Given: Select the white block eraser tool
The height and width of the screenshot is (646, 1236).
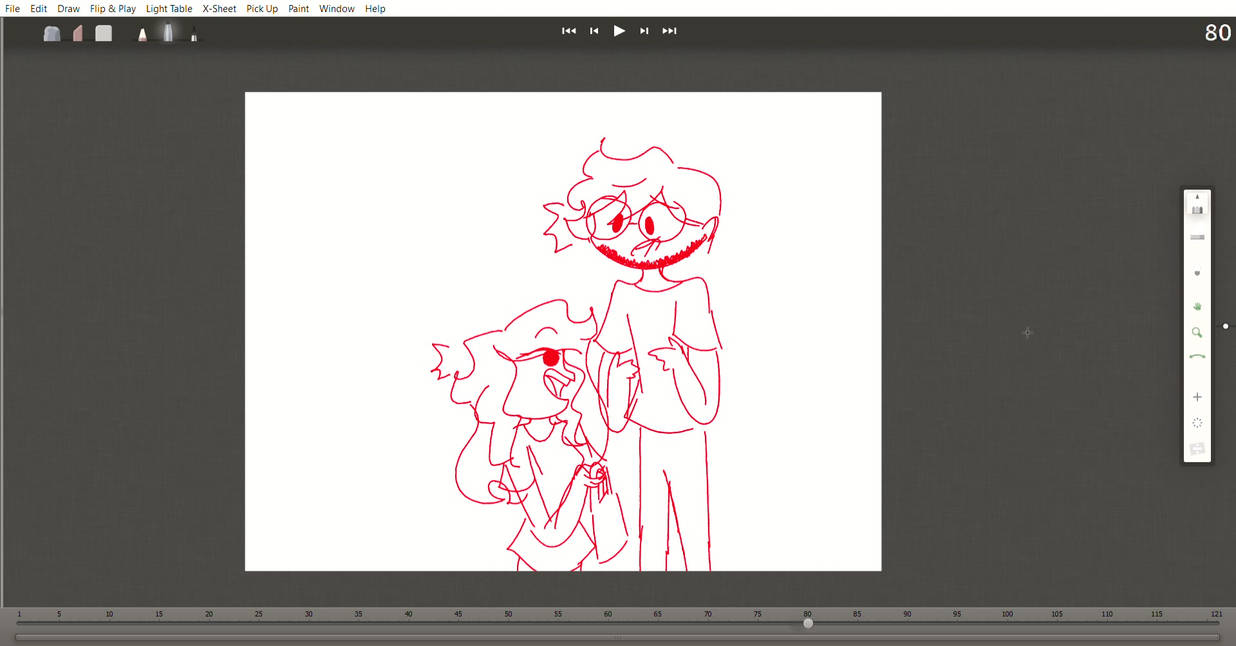Looking at the screenshot, I should 103,32.
